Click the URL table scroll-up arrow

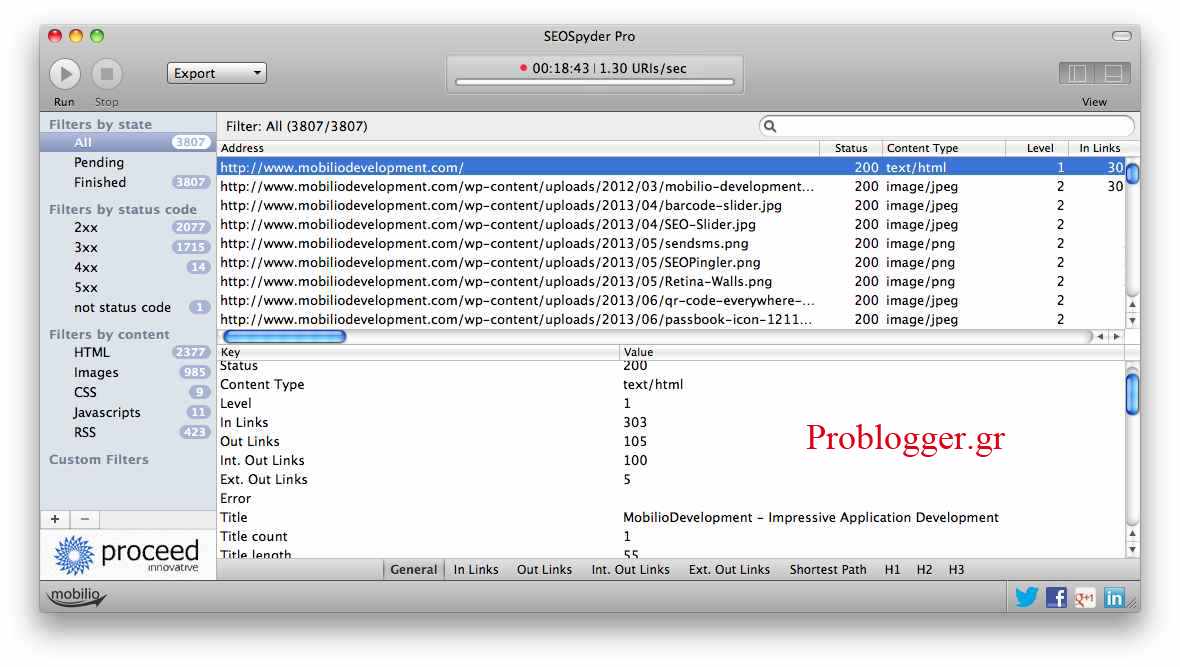pos(1132,304)
